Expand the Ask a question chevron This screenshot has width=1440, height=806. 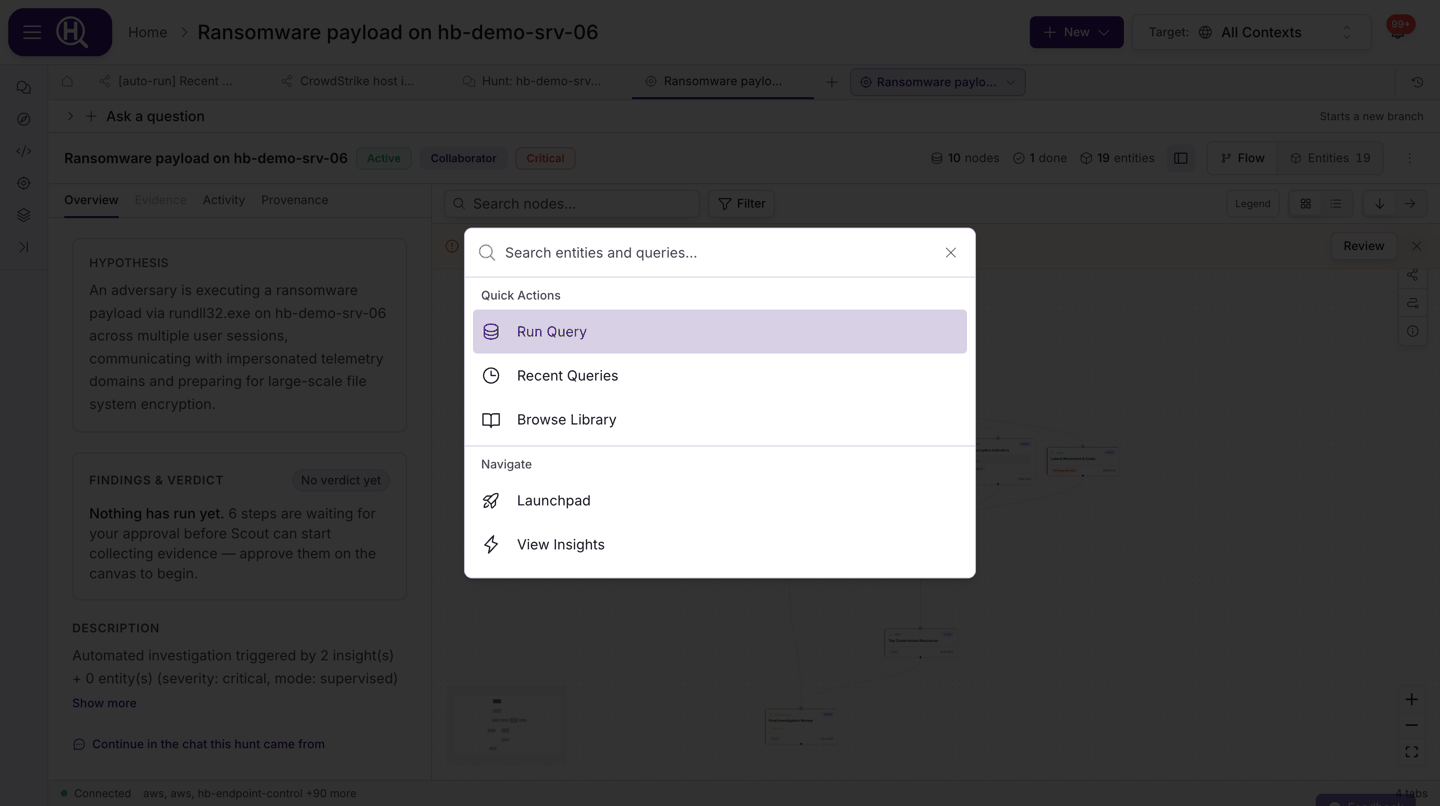click(x=70, y=116)
